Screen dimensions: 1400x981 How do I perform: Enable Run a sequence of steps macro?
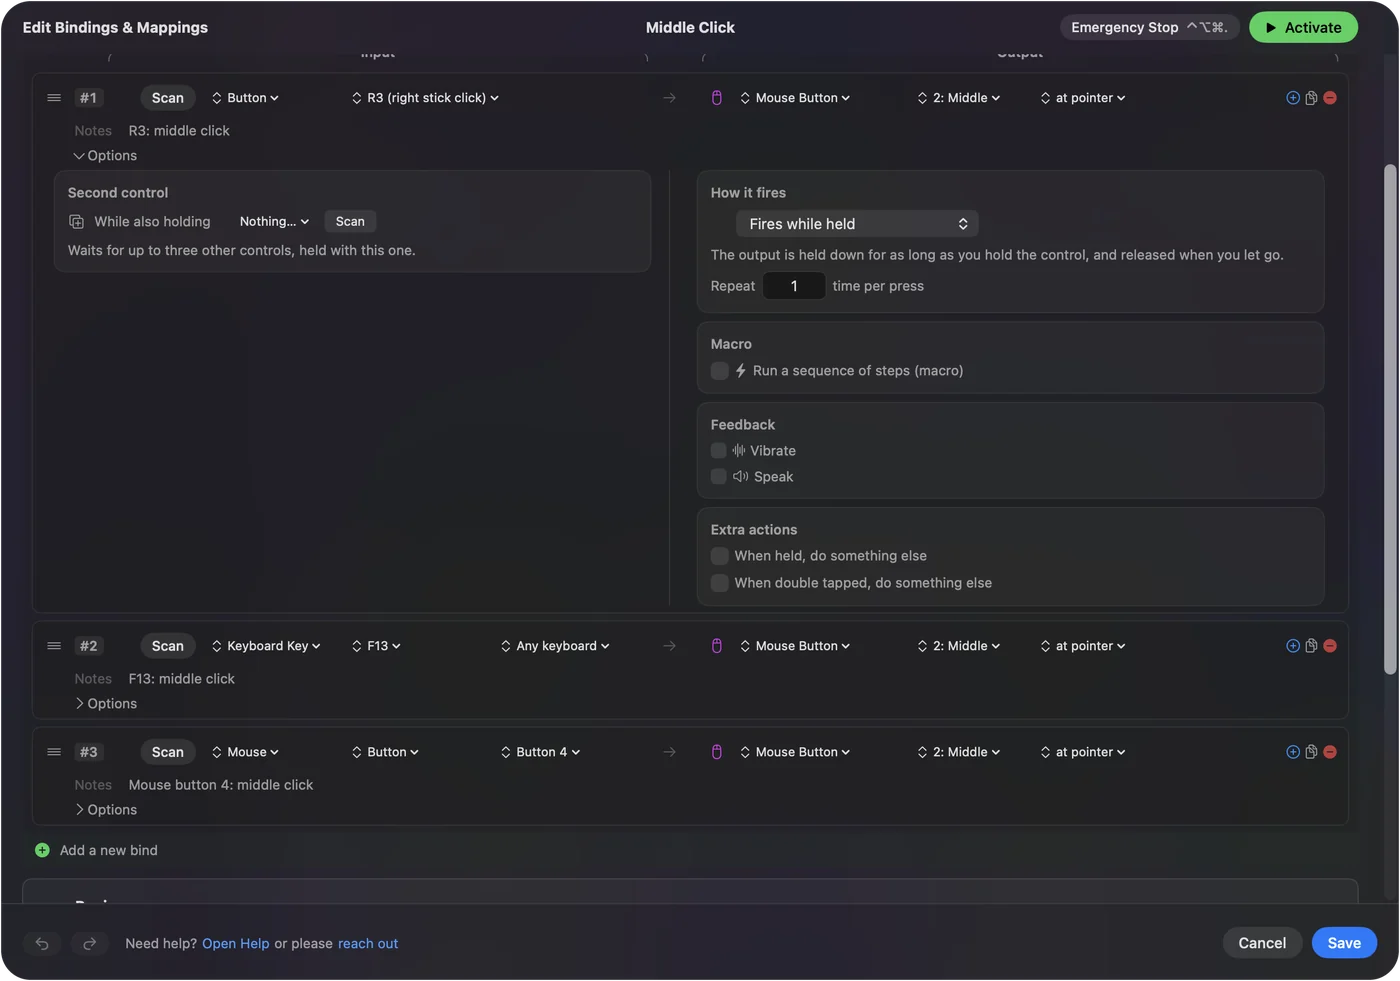(720, 371)
